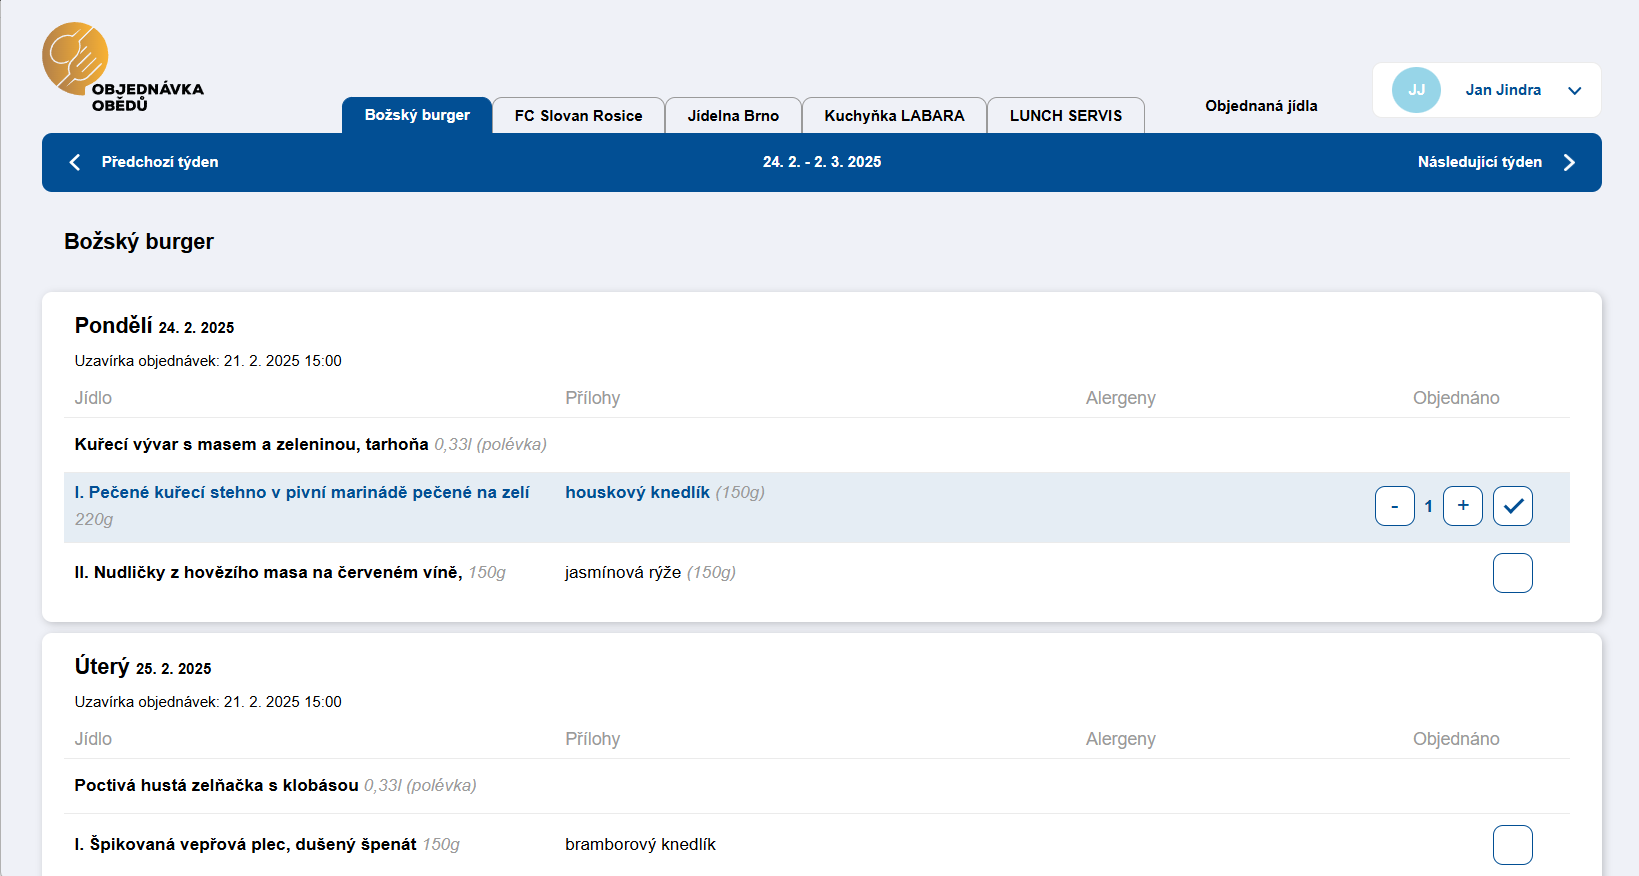
Task: Go to Předchozí týden
Action: 160,162
